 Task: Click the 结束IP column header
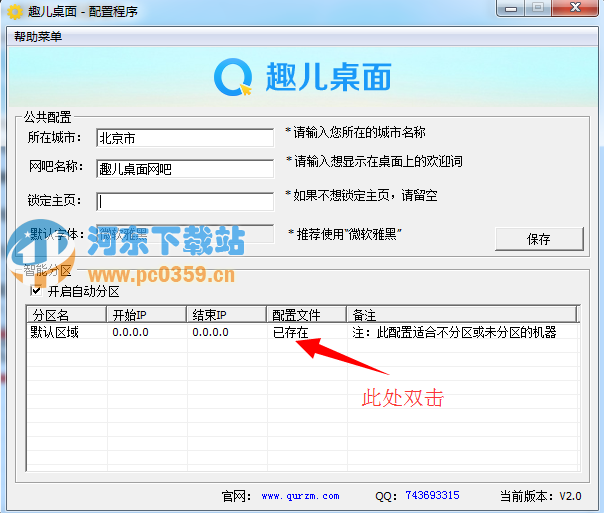click(x=226, y=315)
